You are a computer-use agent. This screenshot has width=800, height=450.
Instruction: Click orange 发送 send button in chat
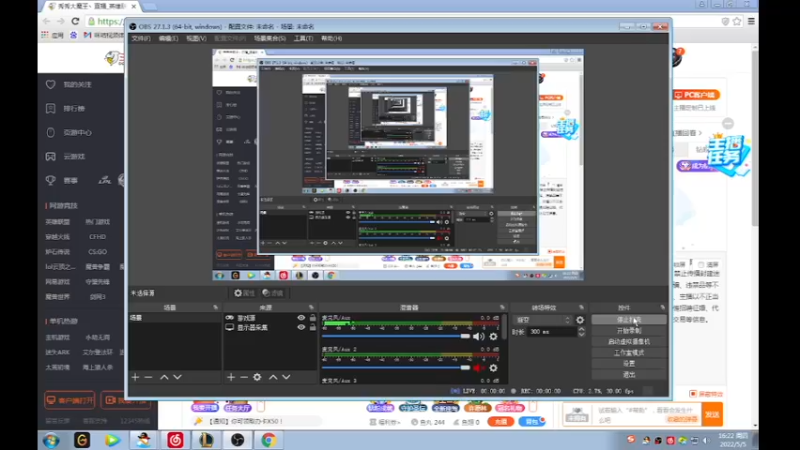712,414
